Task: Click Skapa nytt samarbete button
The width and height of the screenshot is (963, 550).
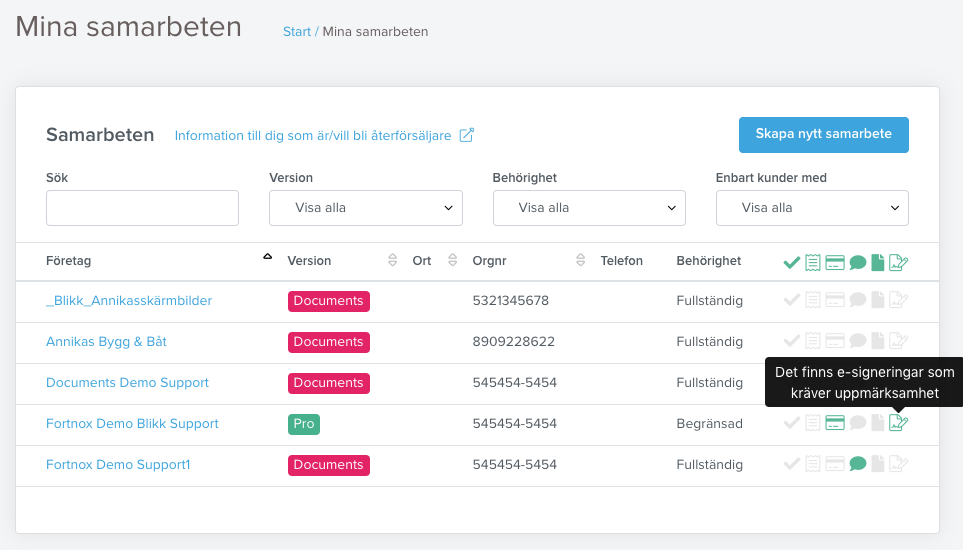Action: coord(824,134)
